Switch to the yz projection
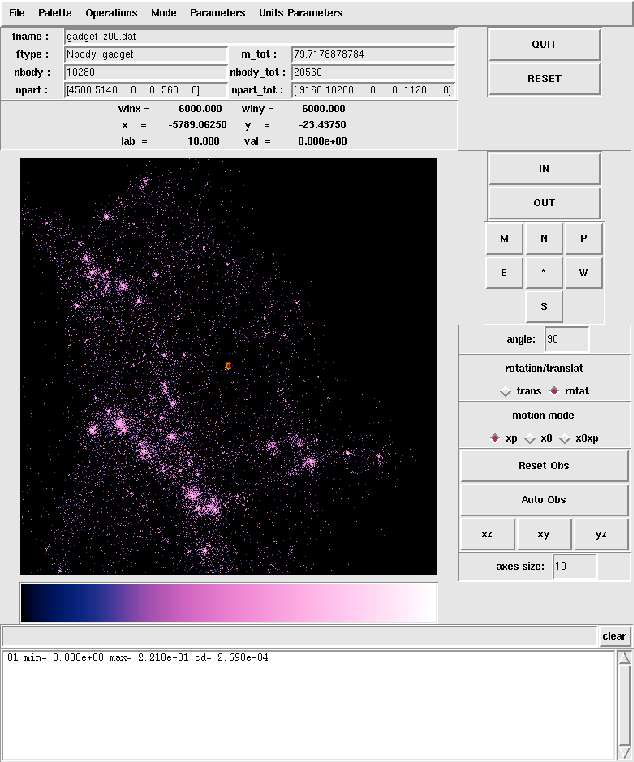This screenshot has width=634, height=762. [x=601, y=534]
